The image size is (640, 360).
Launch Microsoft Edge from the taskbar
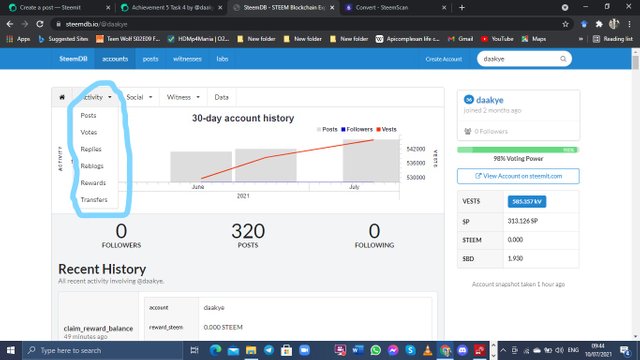pos(215,350)
